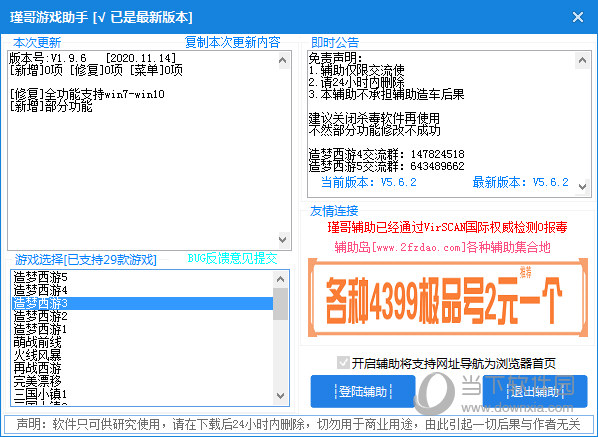Click 建议关闭杀毒软件再使用 notice line
This screenshot has height=437, width=598.
374,118
